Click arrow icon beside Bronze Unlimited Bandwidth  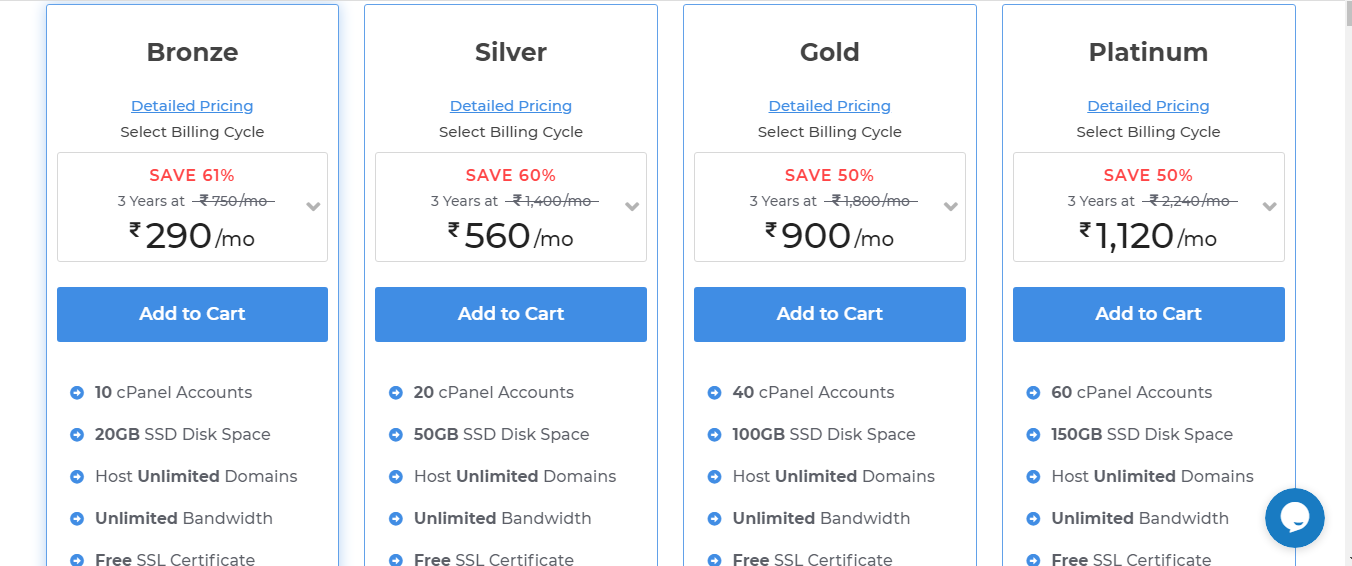[77, 519]
